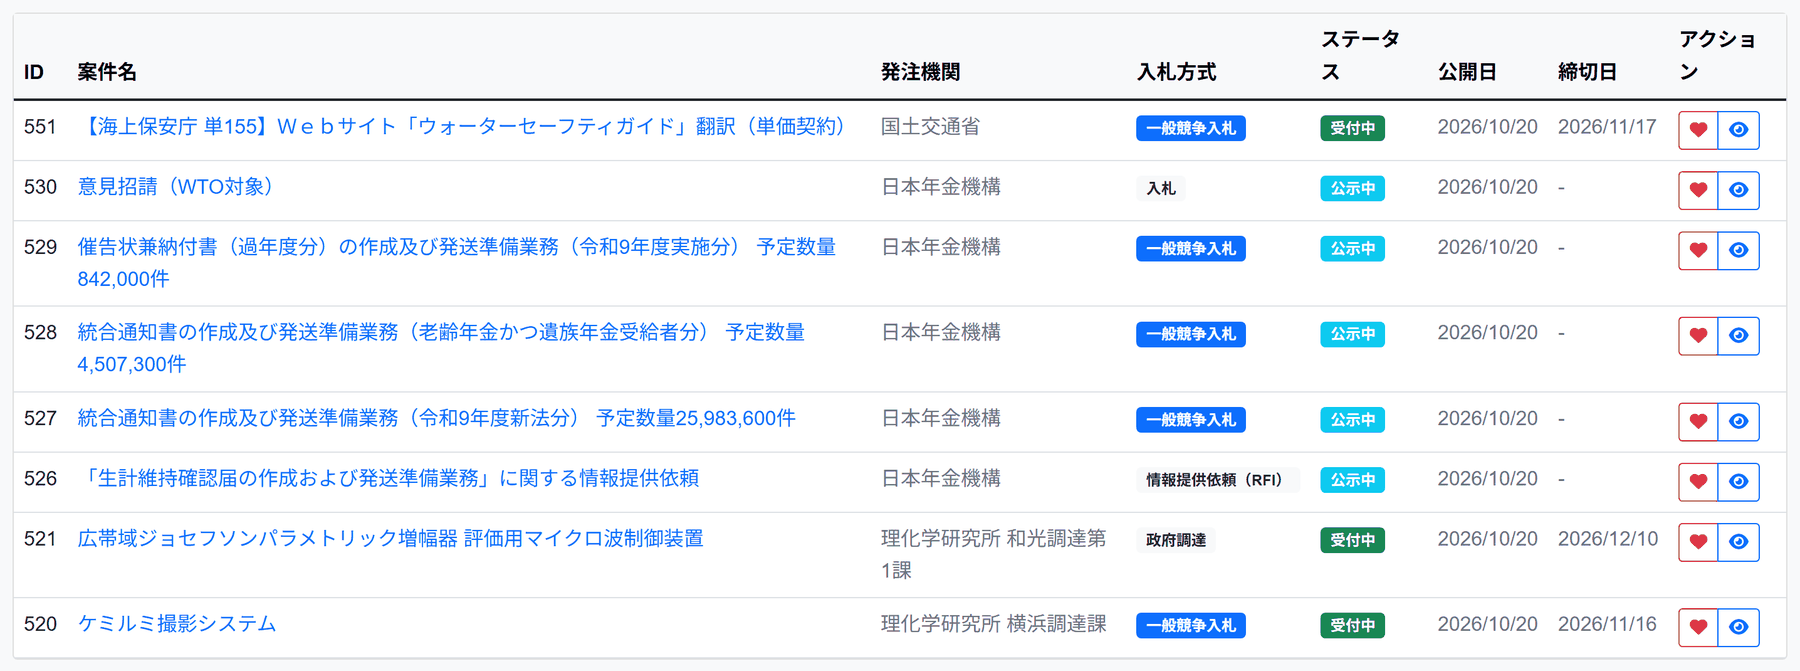This screenshot has width=1800, height=671.
Task: Click the eye icon in row 530
Action: (1739, 190)
